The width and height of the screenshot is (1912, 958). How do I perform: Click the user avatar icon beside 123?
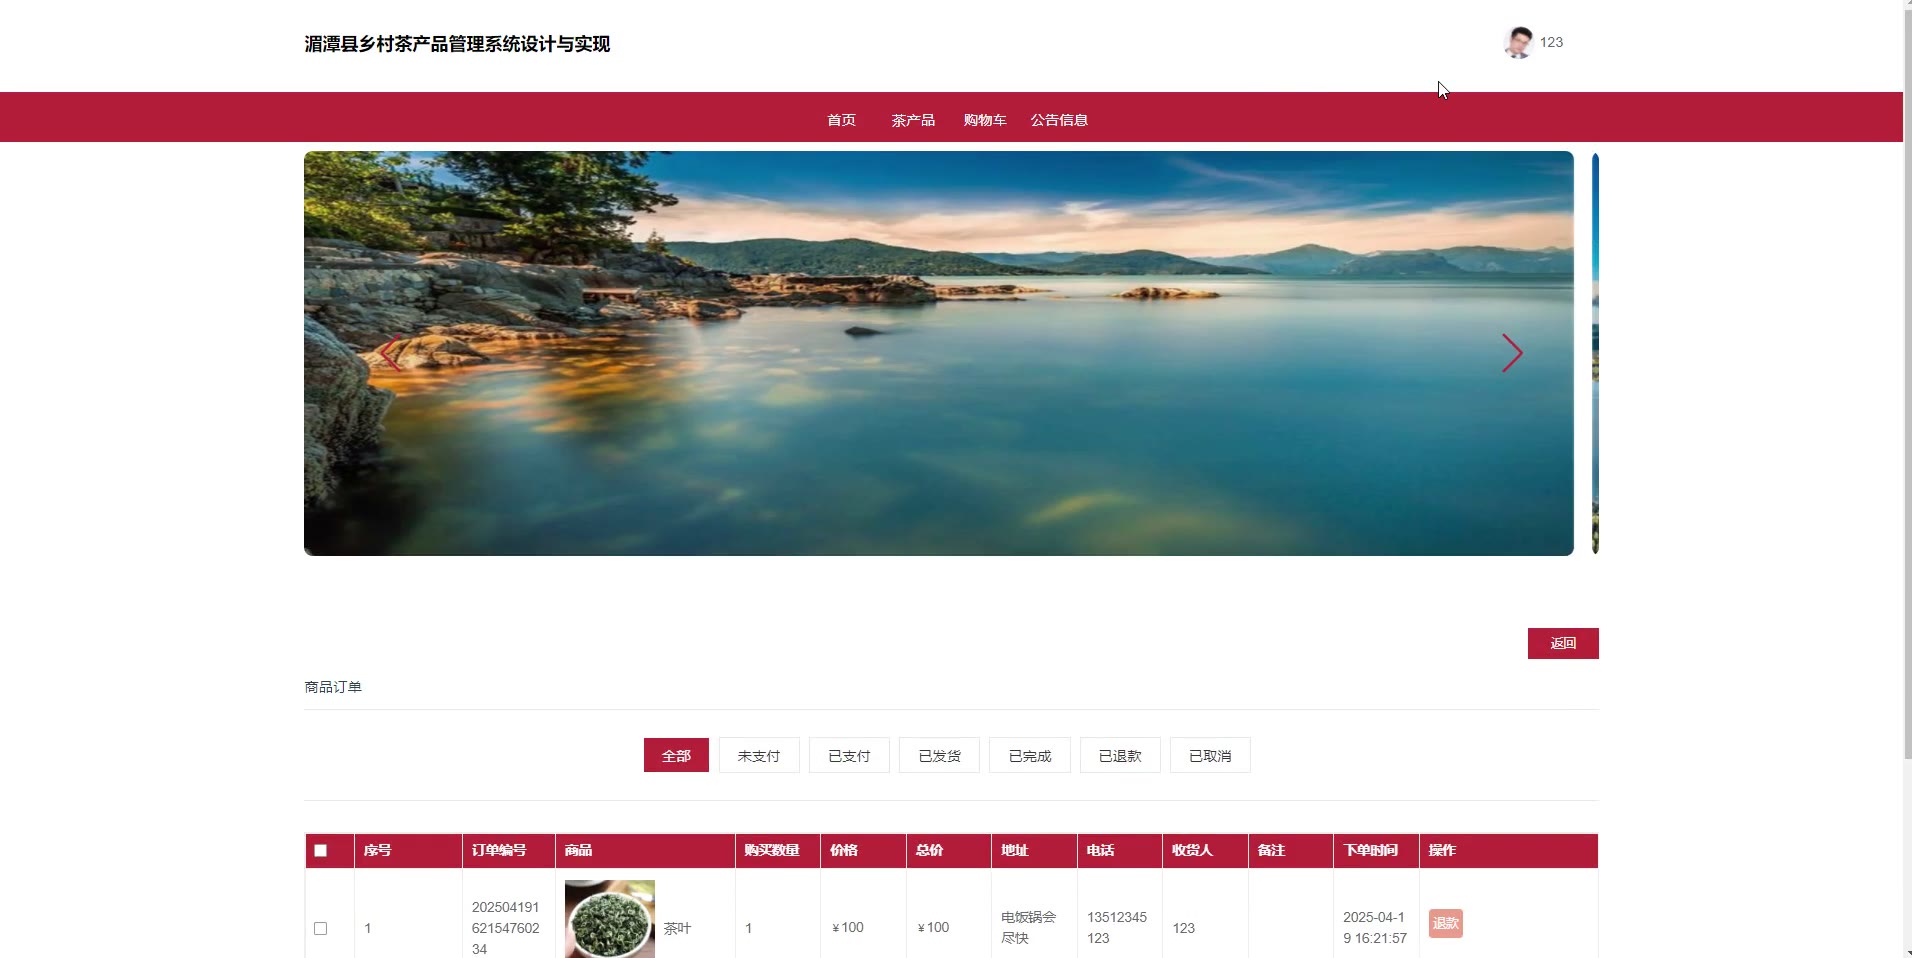click(x=1518, y=43)
